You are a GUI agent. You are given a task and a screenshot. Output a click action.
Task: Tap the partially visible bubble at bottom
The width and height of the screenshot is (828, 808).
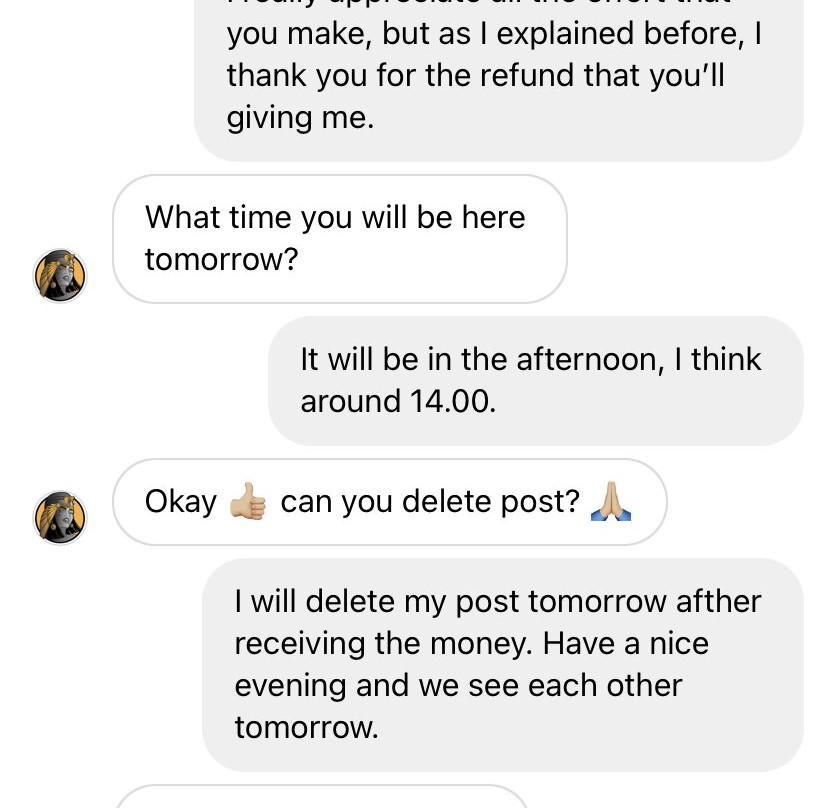coord(321,796)
